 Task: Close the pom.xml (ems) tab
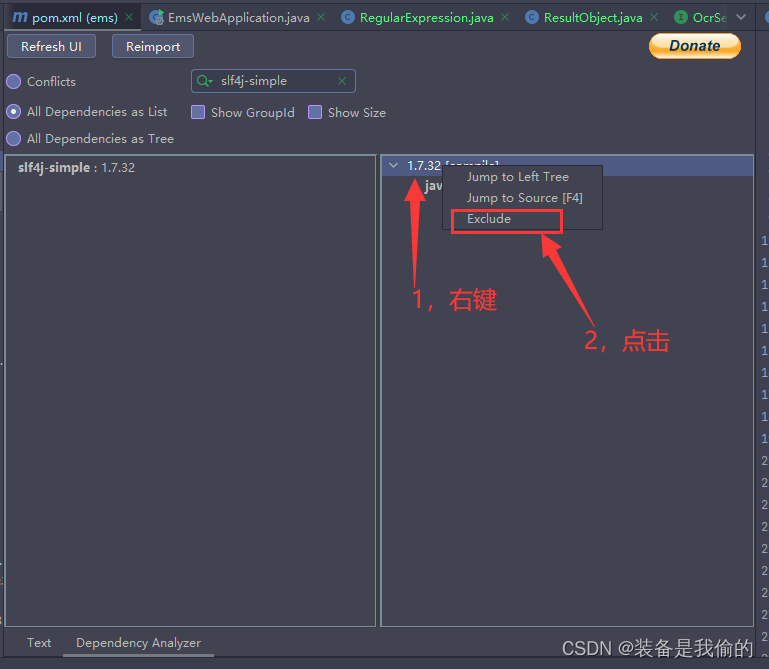129,17
